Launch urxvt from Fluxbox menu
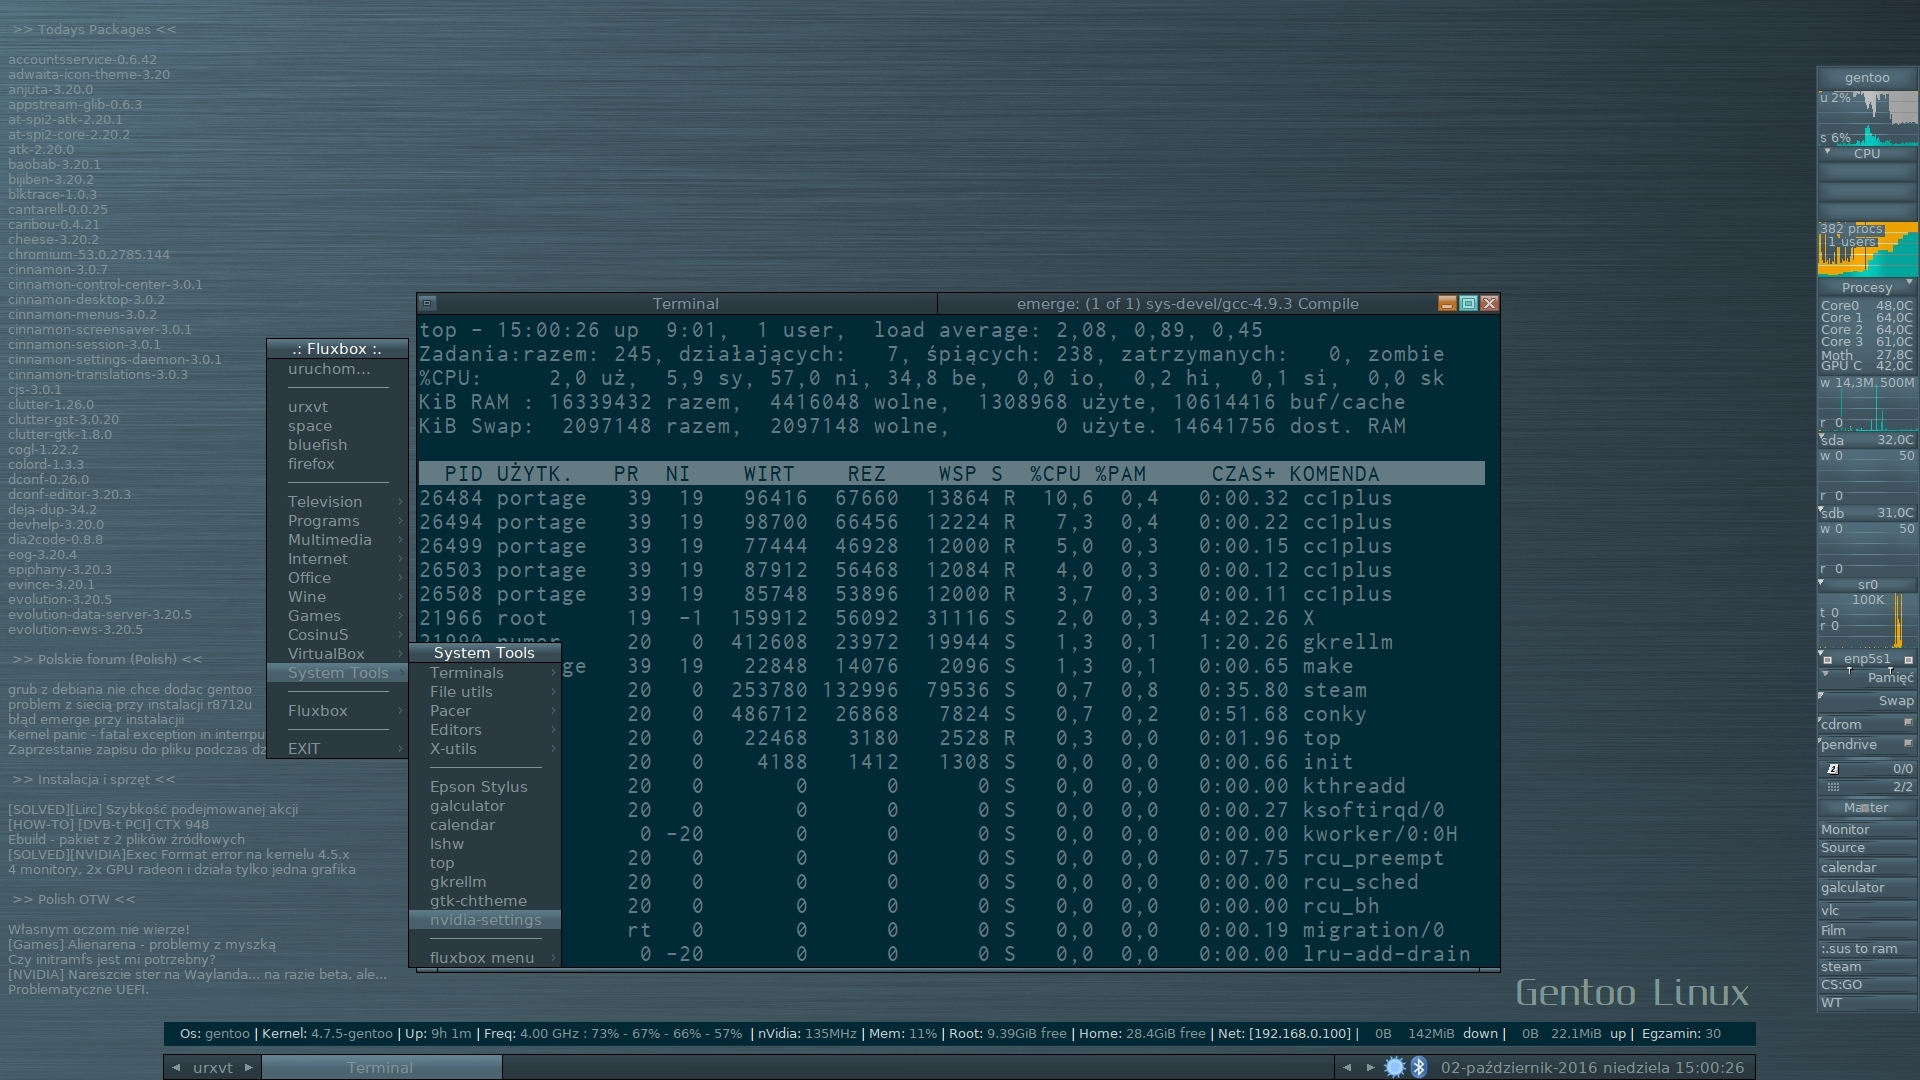 coord(338,407)
